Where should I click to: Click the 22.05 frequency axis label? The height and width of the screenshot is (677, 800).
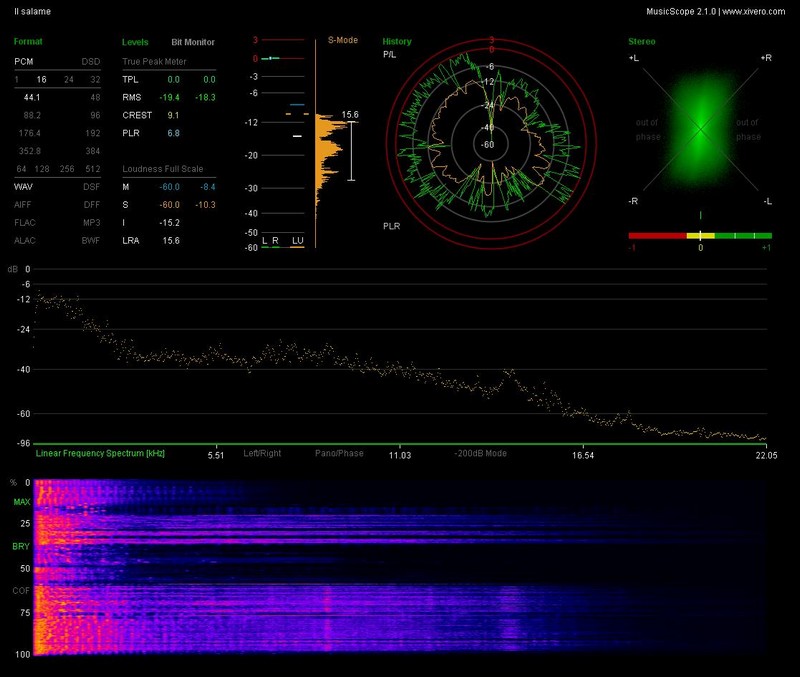(x=767, y=455)
